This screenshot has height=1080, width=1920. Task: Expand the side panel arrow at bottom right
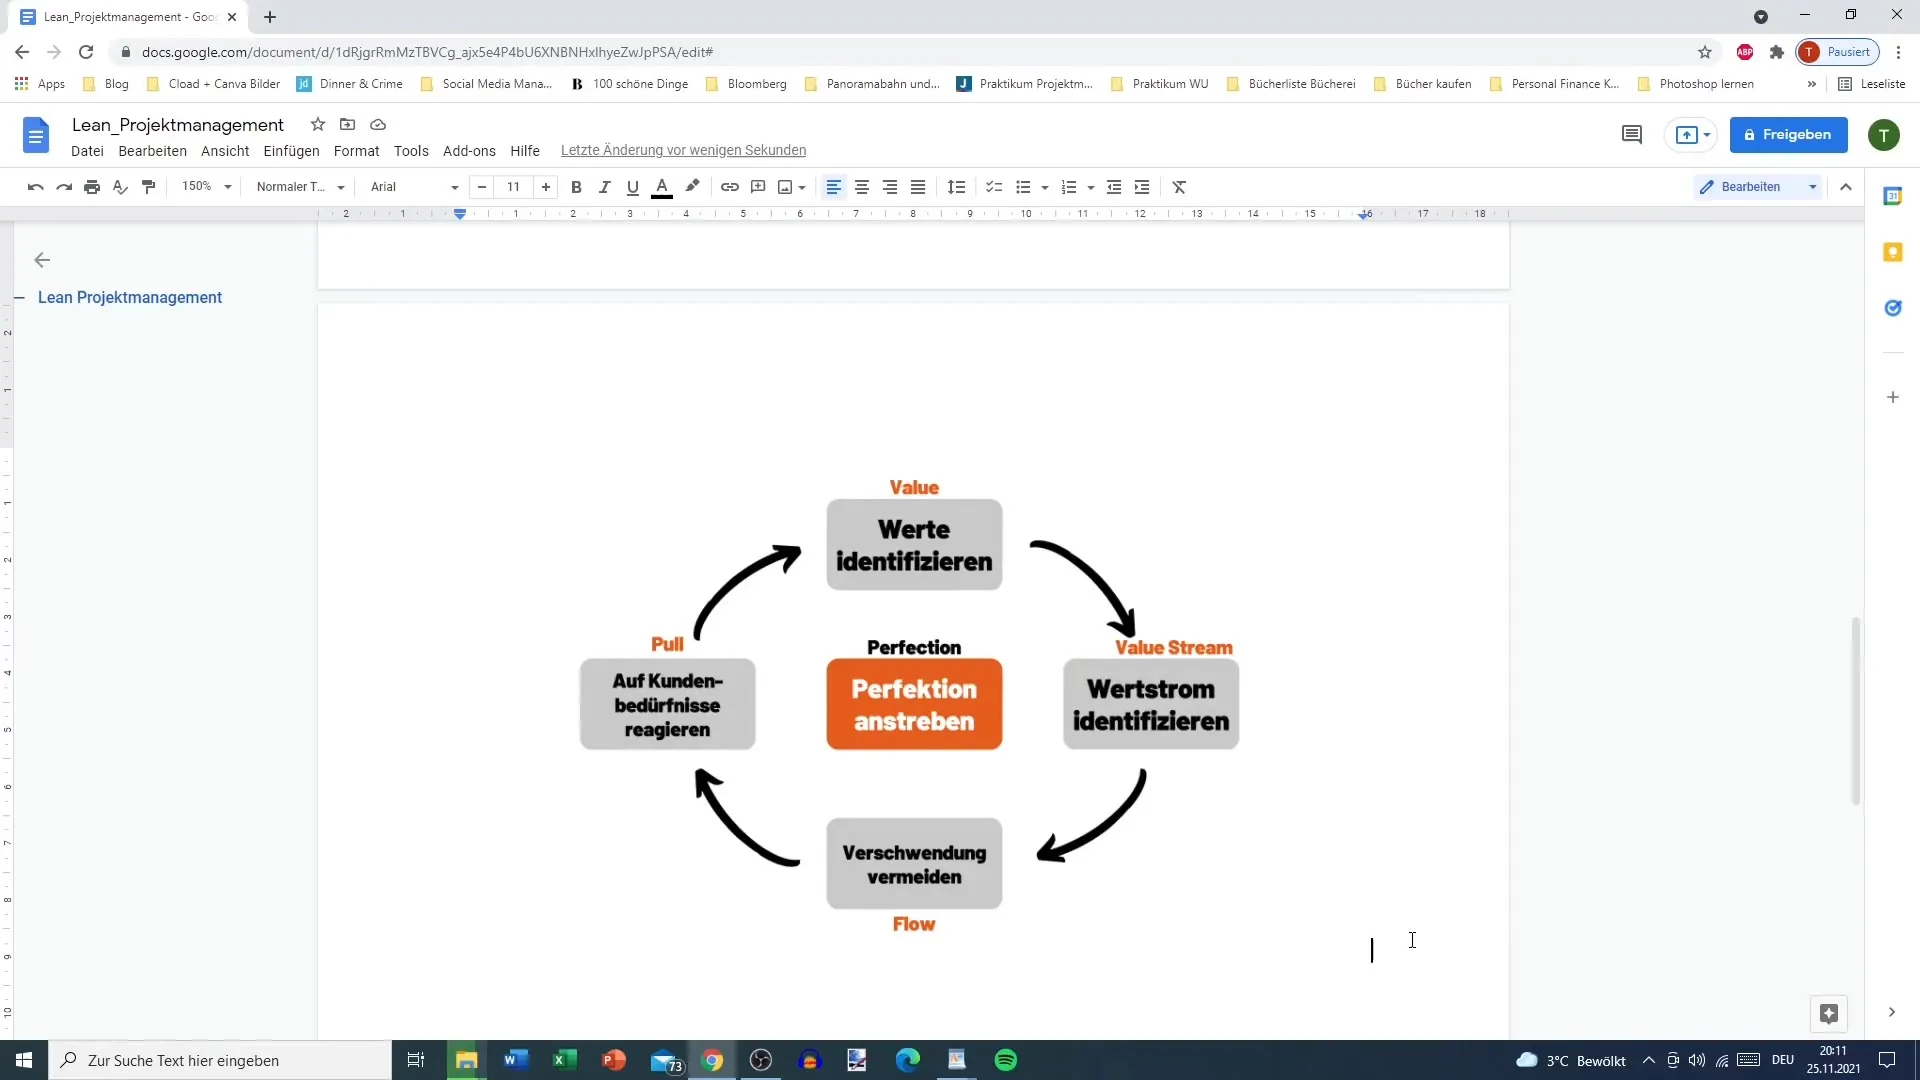[1891, 1013]
